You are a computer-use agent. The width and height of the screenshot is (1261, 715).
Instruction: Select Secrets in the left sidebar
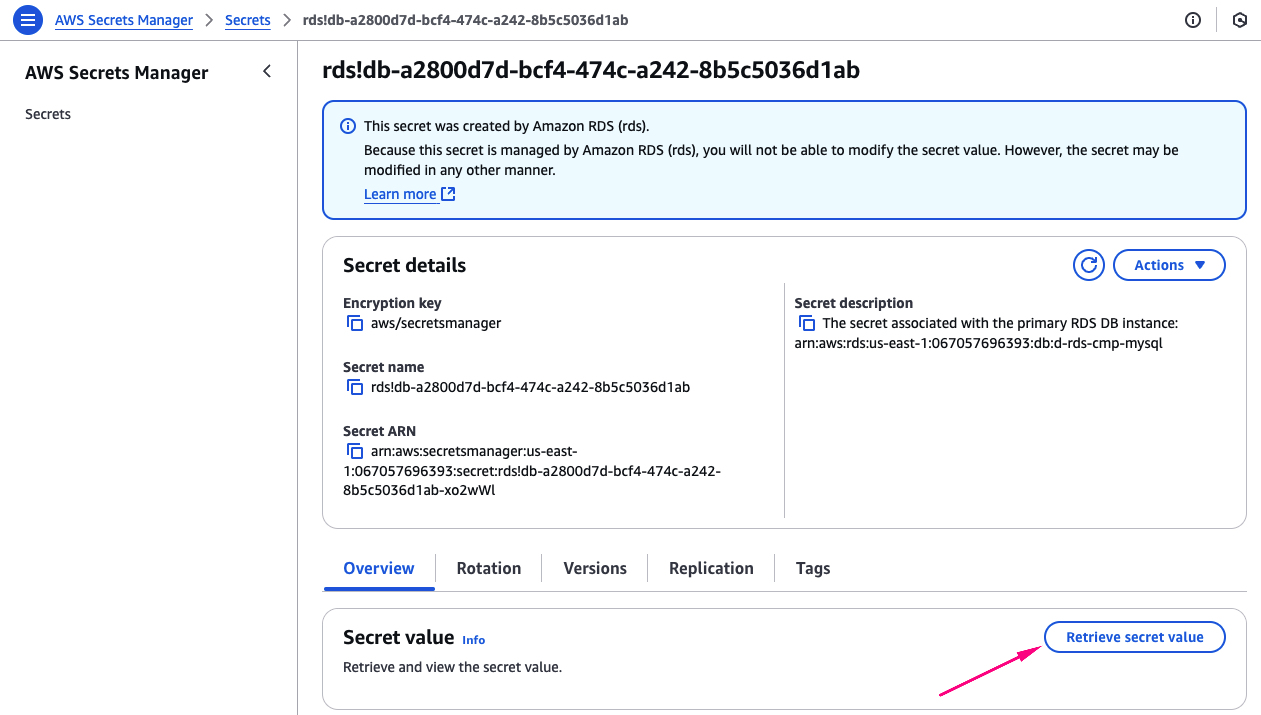pyautogui.click(x=48, y=114)
